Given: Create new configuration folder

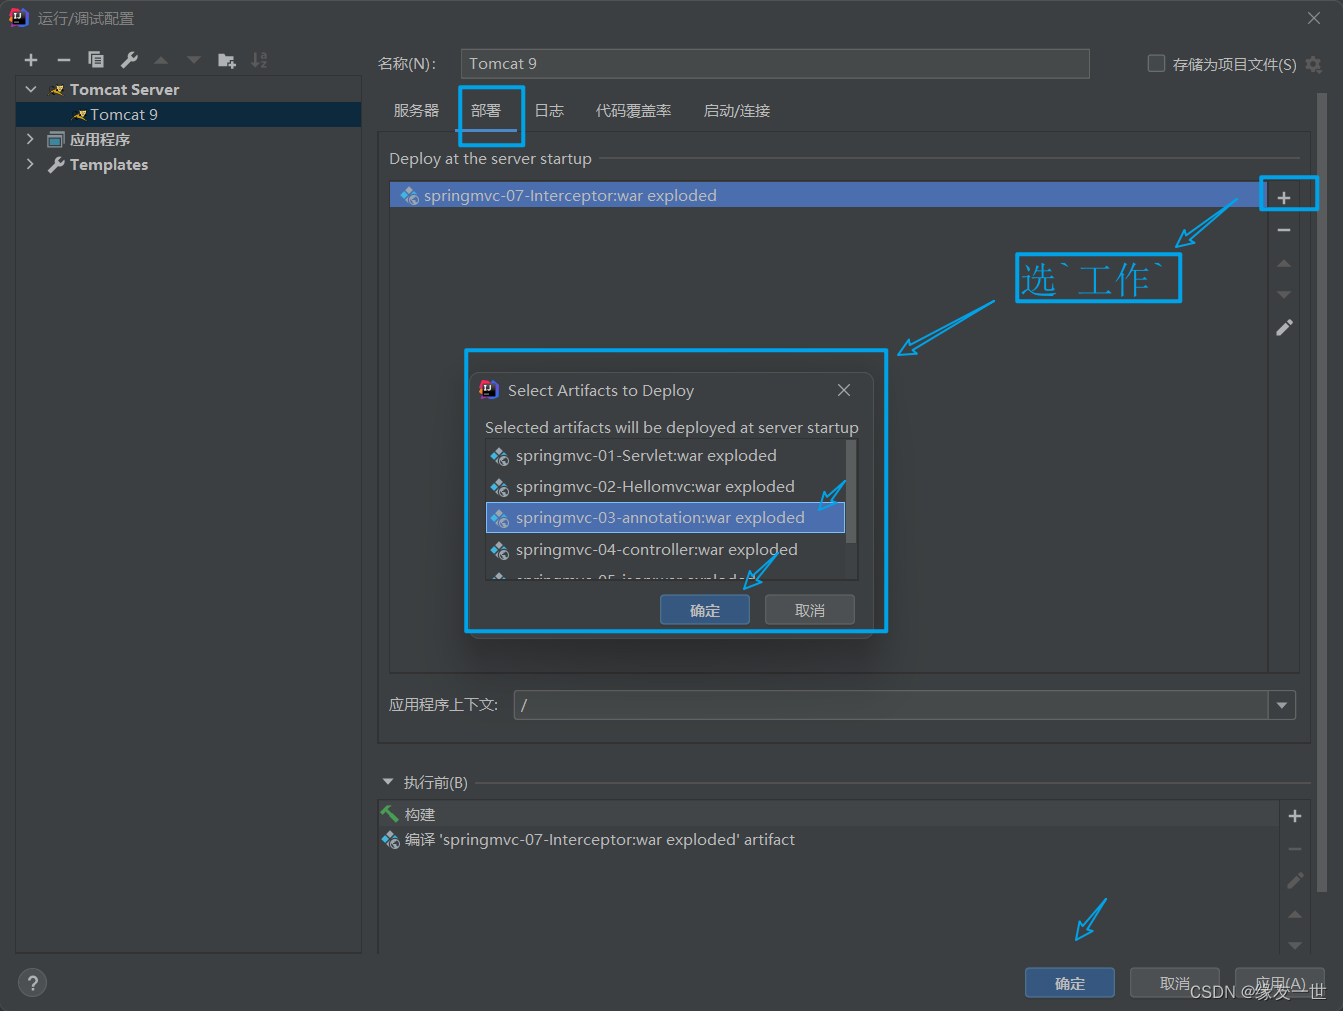Looking at the screenshot, I should tap(227, 60).
